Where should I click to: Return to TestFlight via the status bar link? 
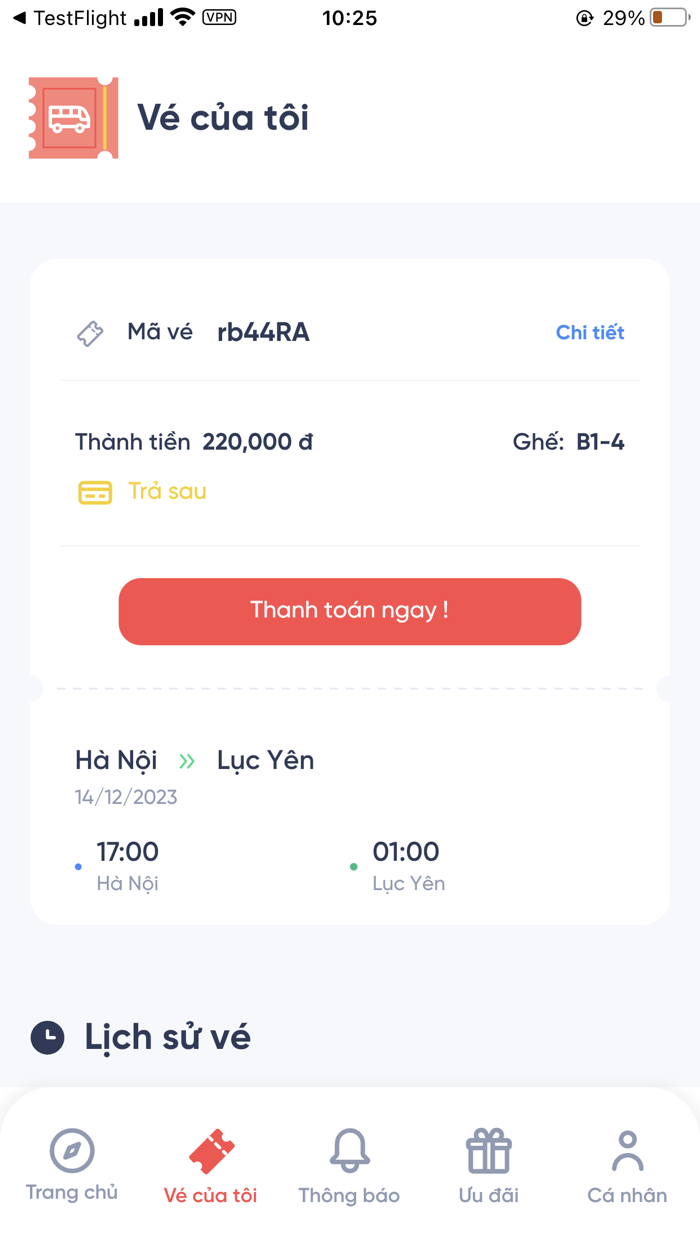coord(70,17)
